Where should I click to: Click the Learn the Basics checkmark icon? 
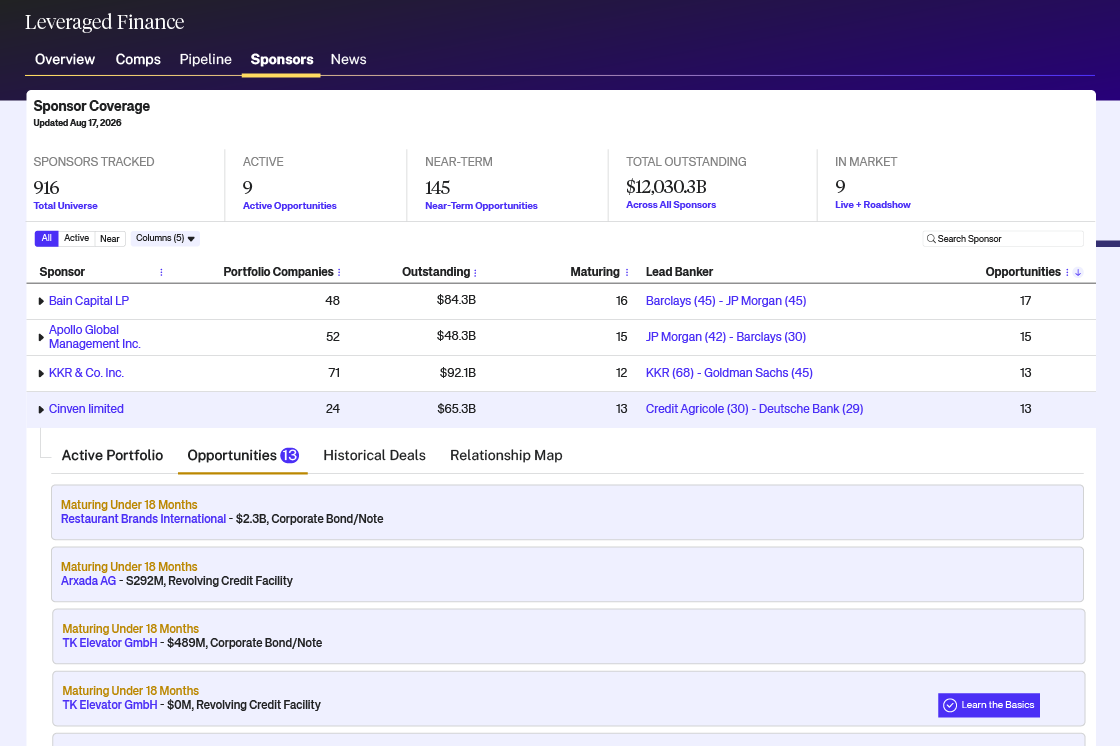(x=950, y=705)
